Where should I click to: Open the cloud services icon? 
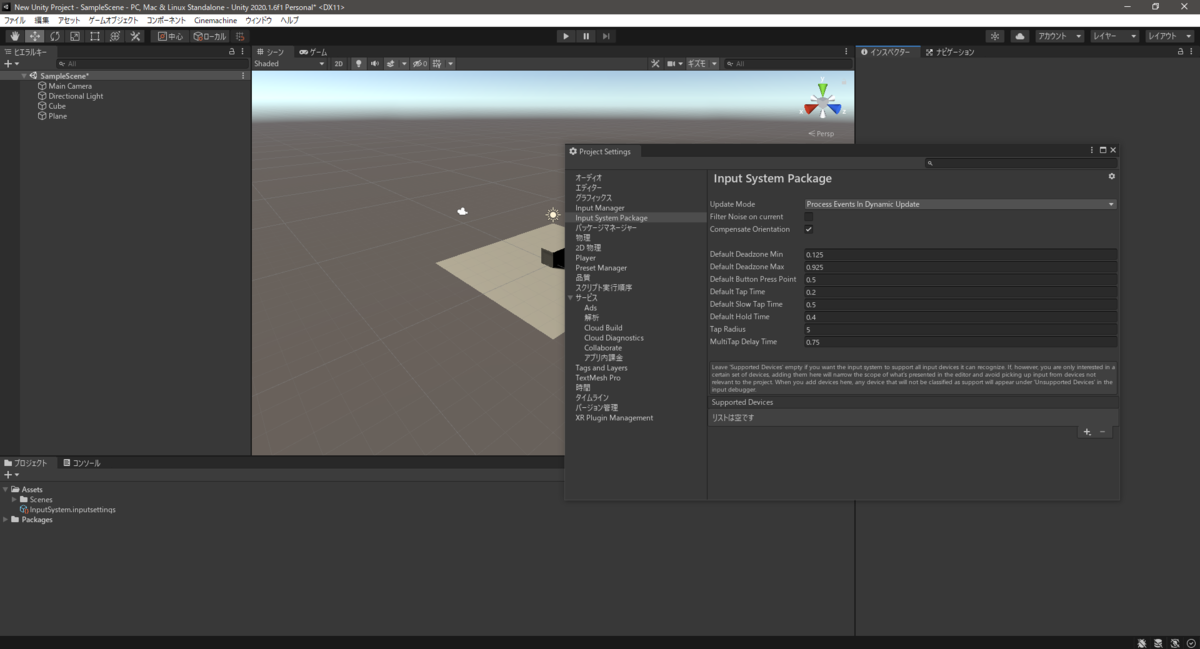[1019, 36]
